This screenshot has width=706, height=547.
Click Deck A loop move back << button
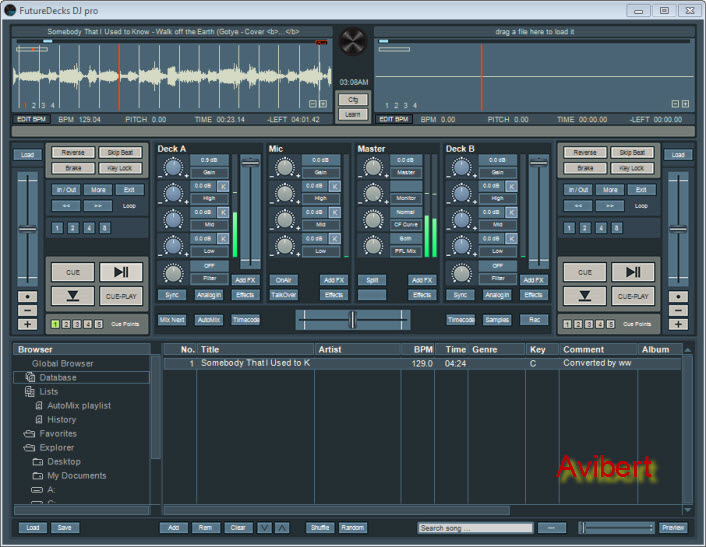pyautogui.click(x=66, y=206)
